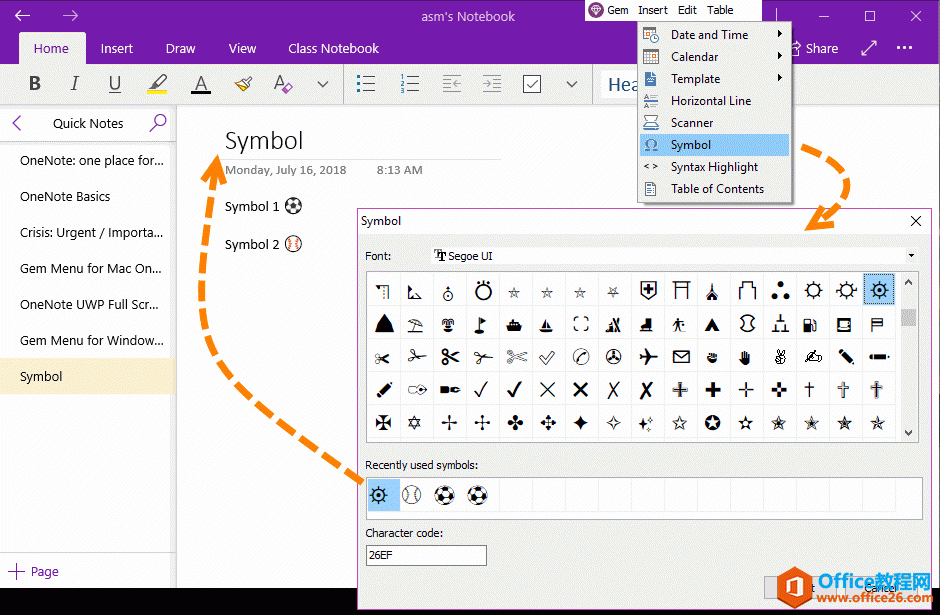This screenshot has height=615, width=940.
Task: Apply bold formatting
Action: [x=35, y=84]
